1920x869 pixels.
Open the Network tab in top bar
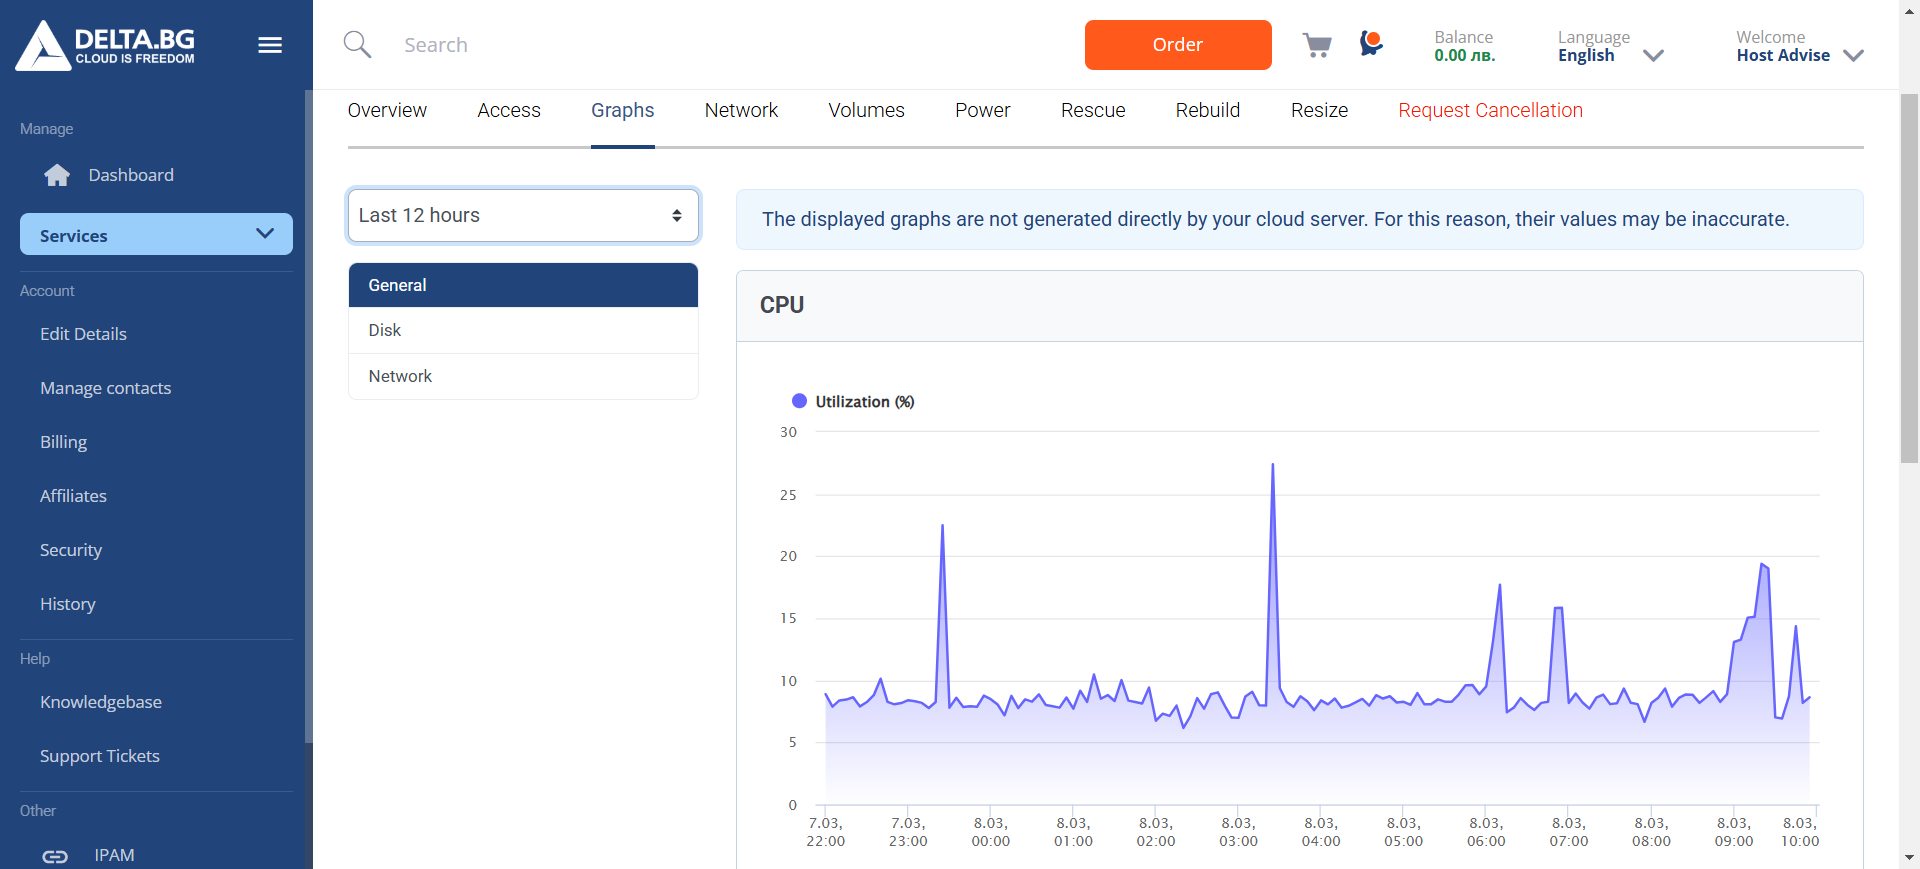741,110
